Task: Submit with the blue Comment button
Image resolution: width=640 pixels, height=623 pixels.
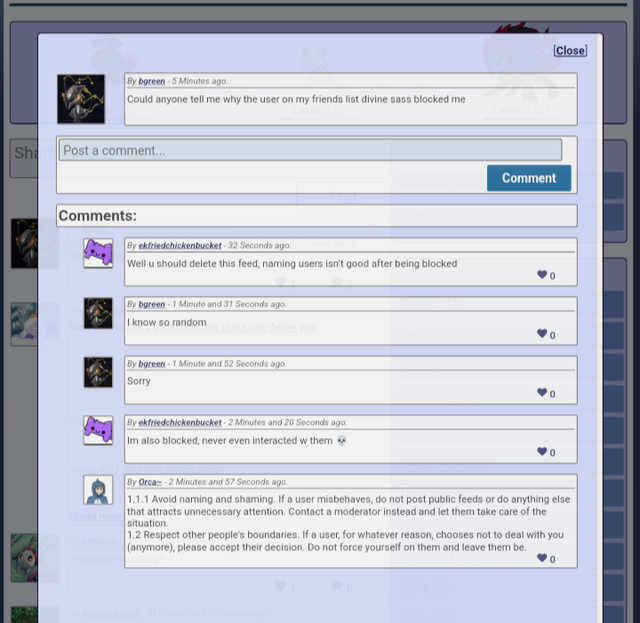Action: (x=529, y=178)
